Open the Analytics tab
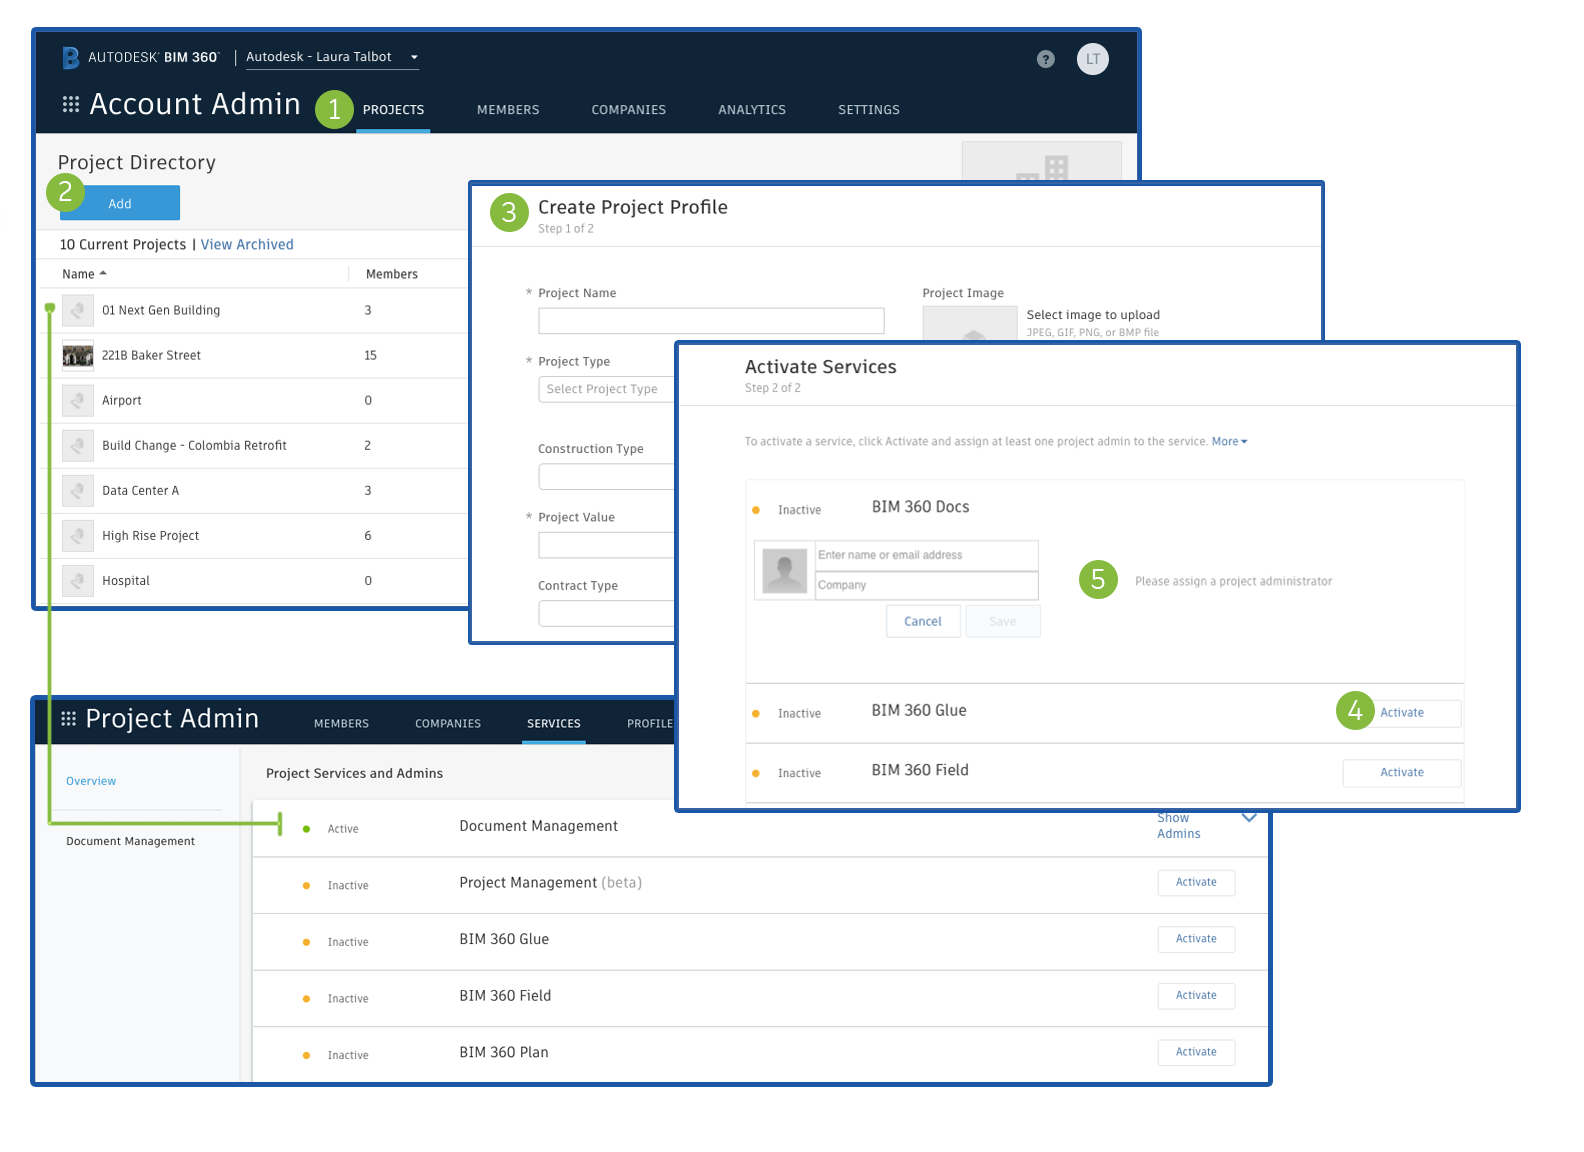Screen dimensions: 1584x1152 (752, 110)
